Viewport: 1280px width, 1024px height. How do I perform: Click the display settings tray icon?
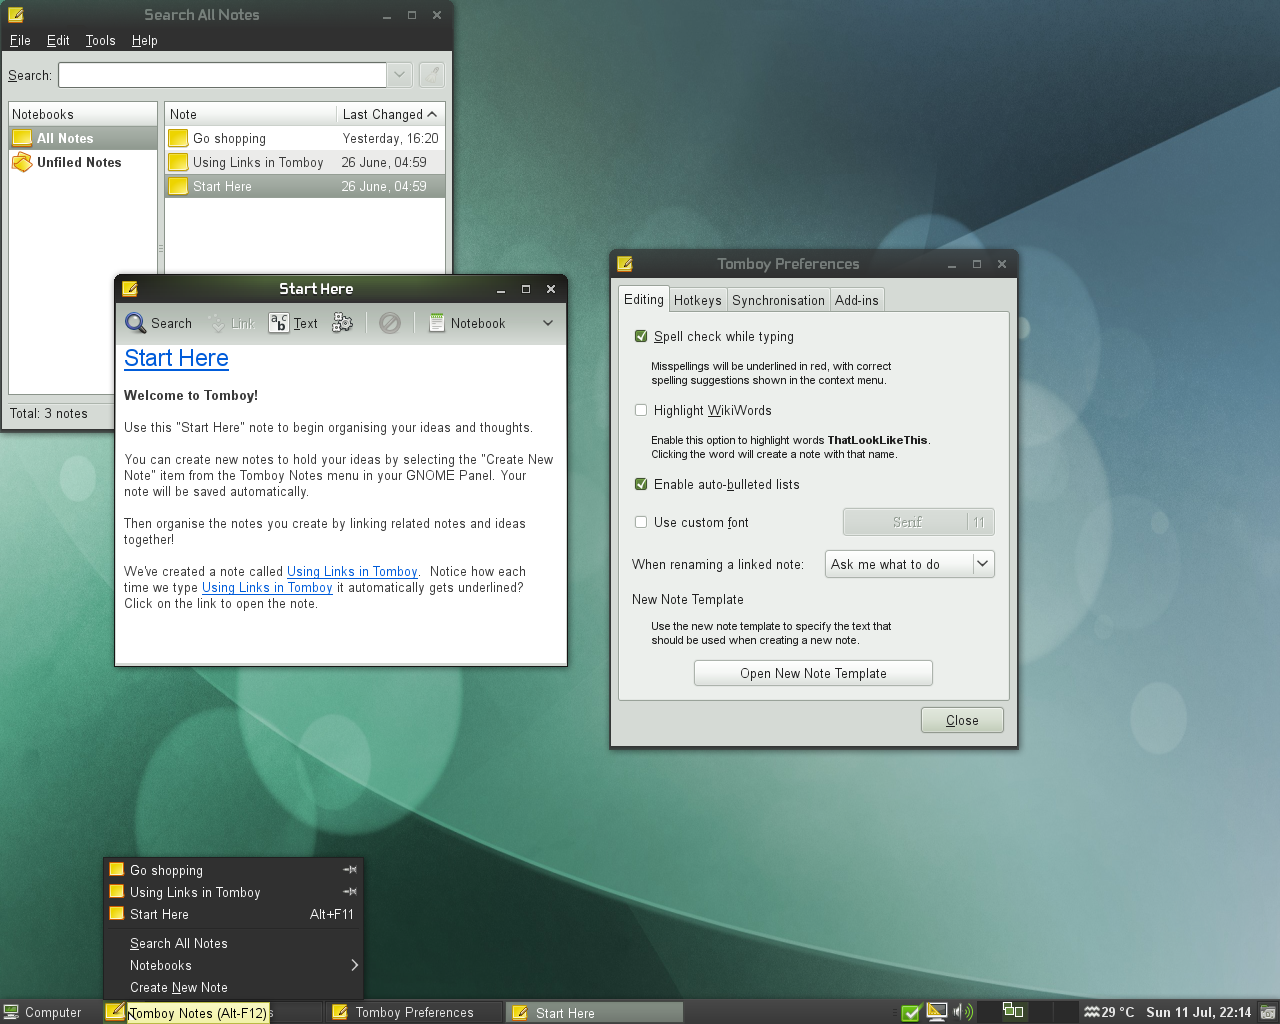point(937,1012)
